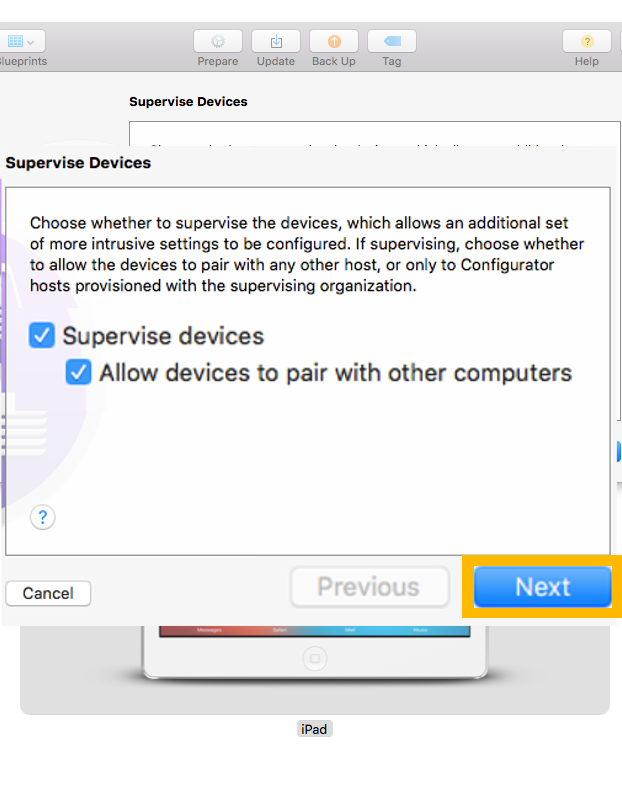The image size is (622, 791).
Task: Click the Tag toolbar label
Action: coord(392,61)
